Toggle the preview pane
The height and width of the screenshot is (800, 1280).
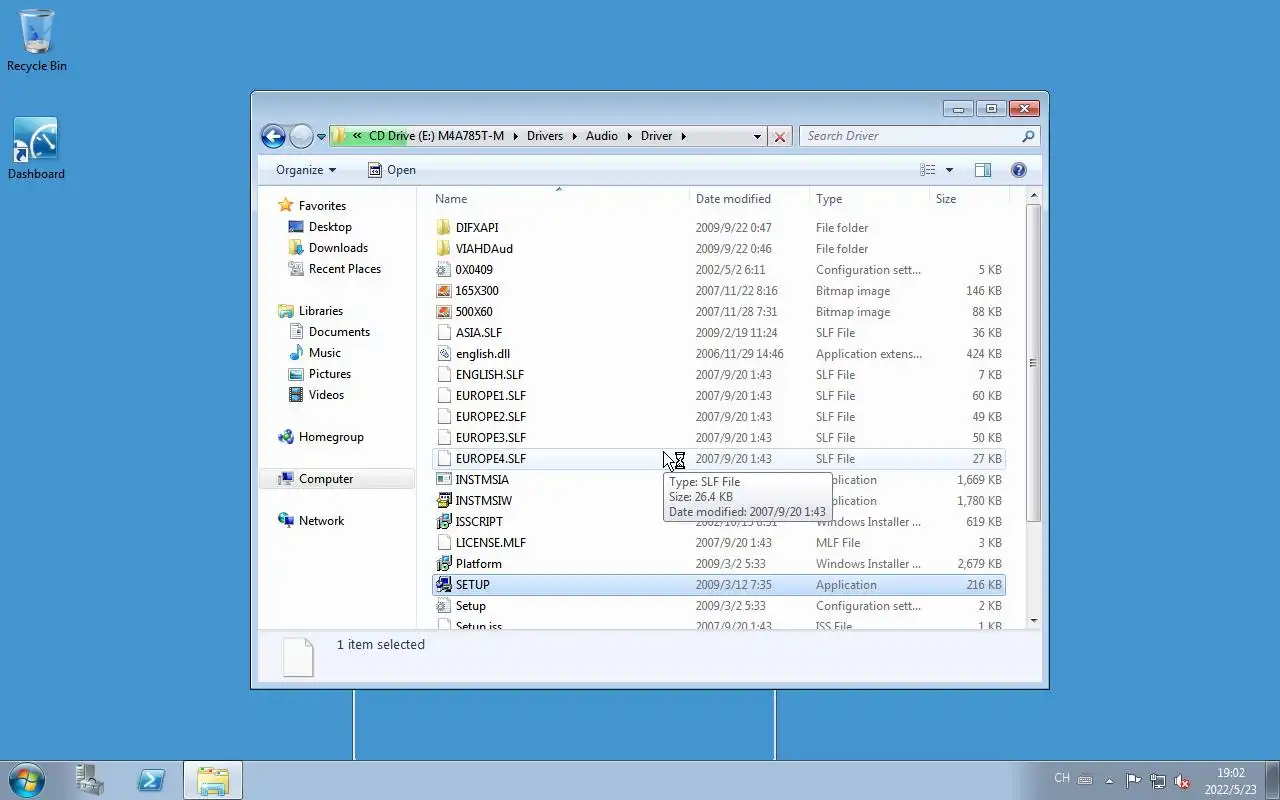coord(983,170)
